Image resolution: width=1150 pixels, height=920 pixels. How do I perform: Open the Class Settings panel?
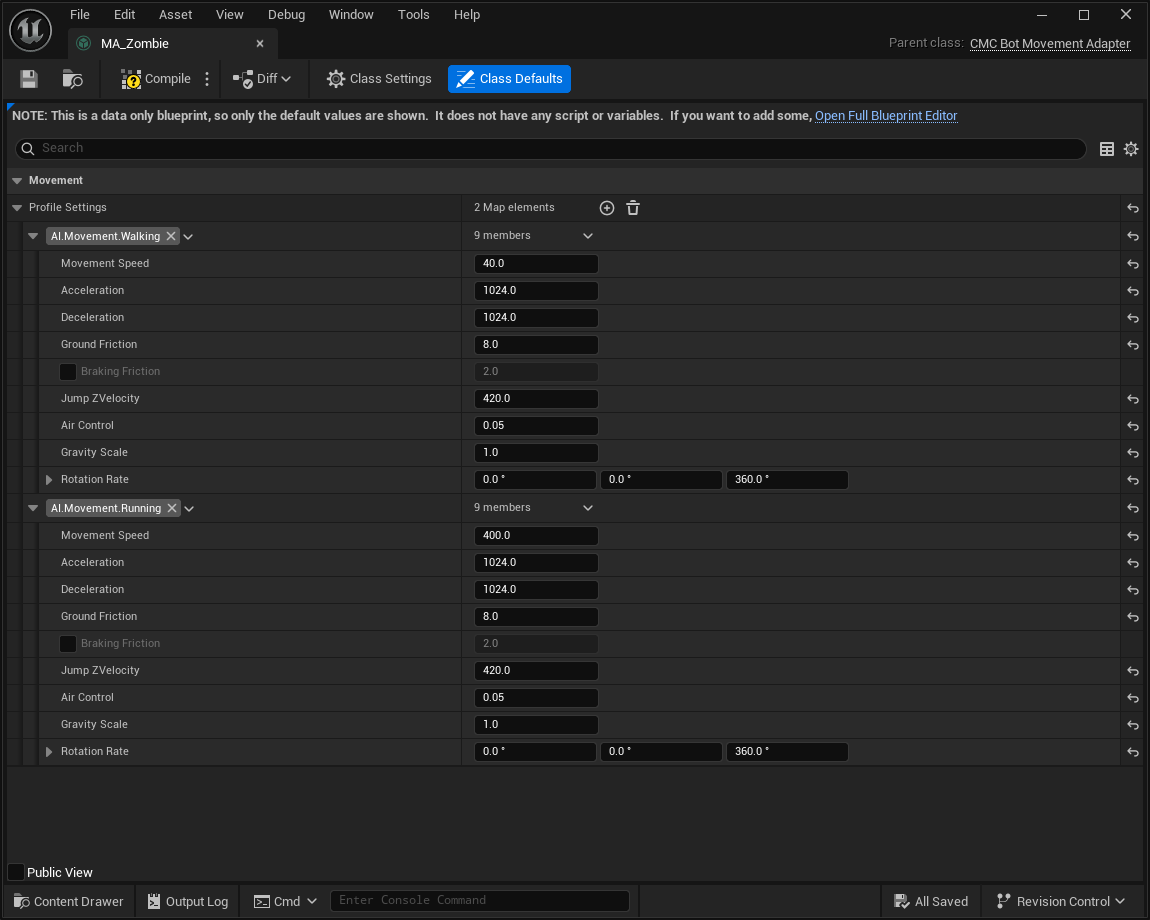[379, 79]
